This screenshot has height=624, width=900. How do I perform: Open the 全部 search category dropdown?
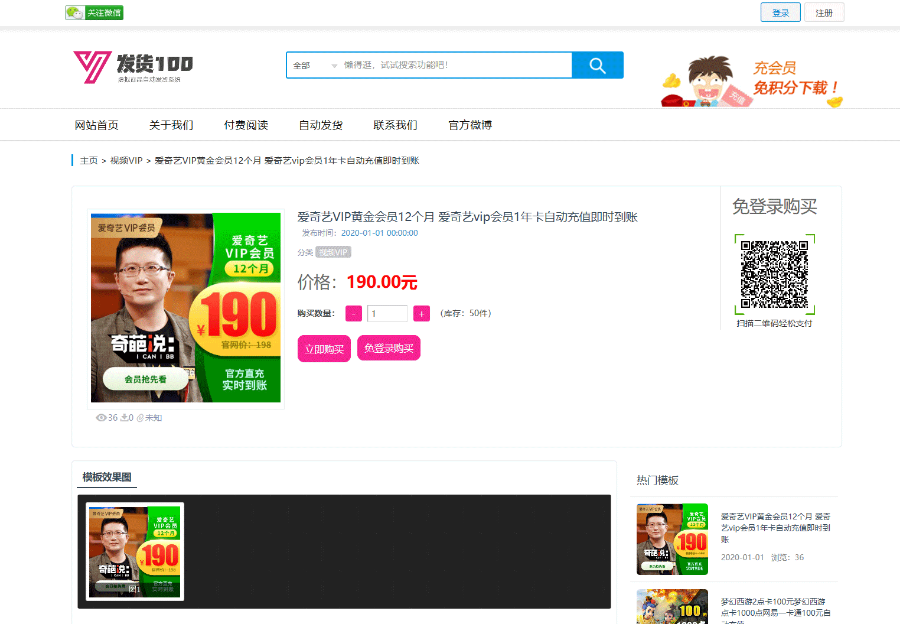314,65
